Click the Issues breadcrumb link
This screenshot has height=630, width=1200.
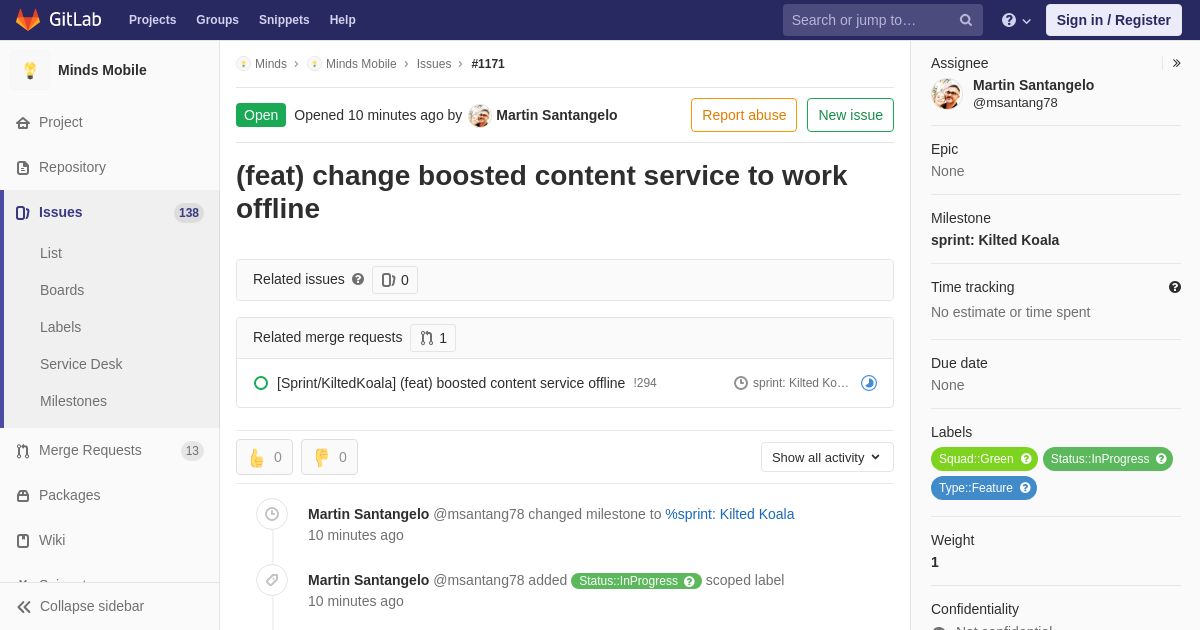[434, 64]
